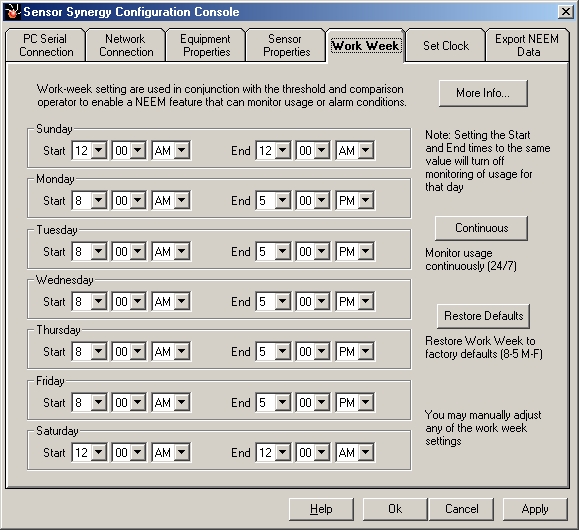Select the Sensor Properties tab
579x530 pixels.
286,45
